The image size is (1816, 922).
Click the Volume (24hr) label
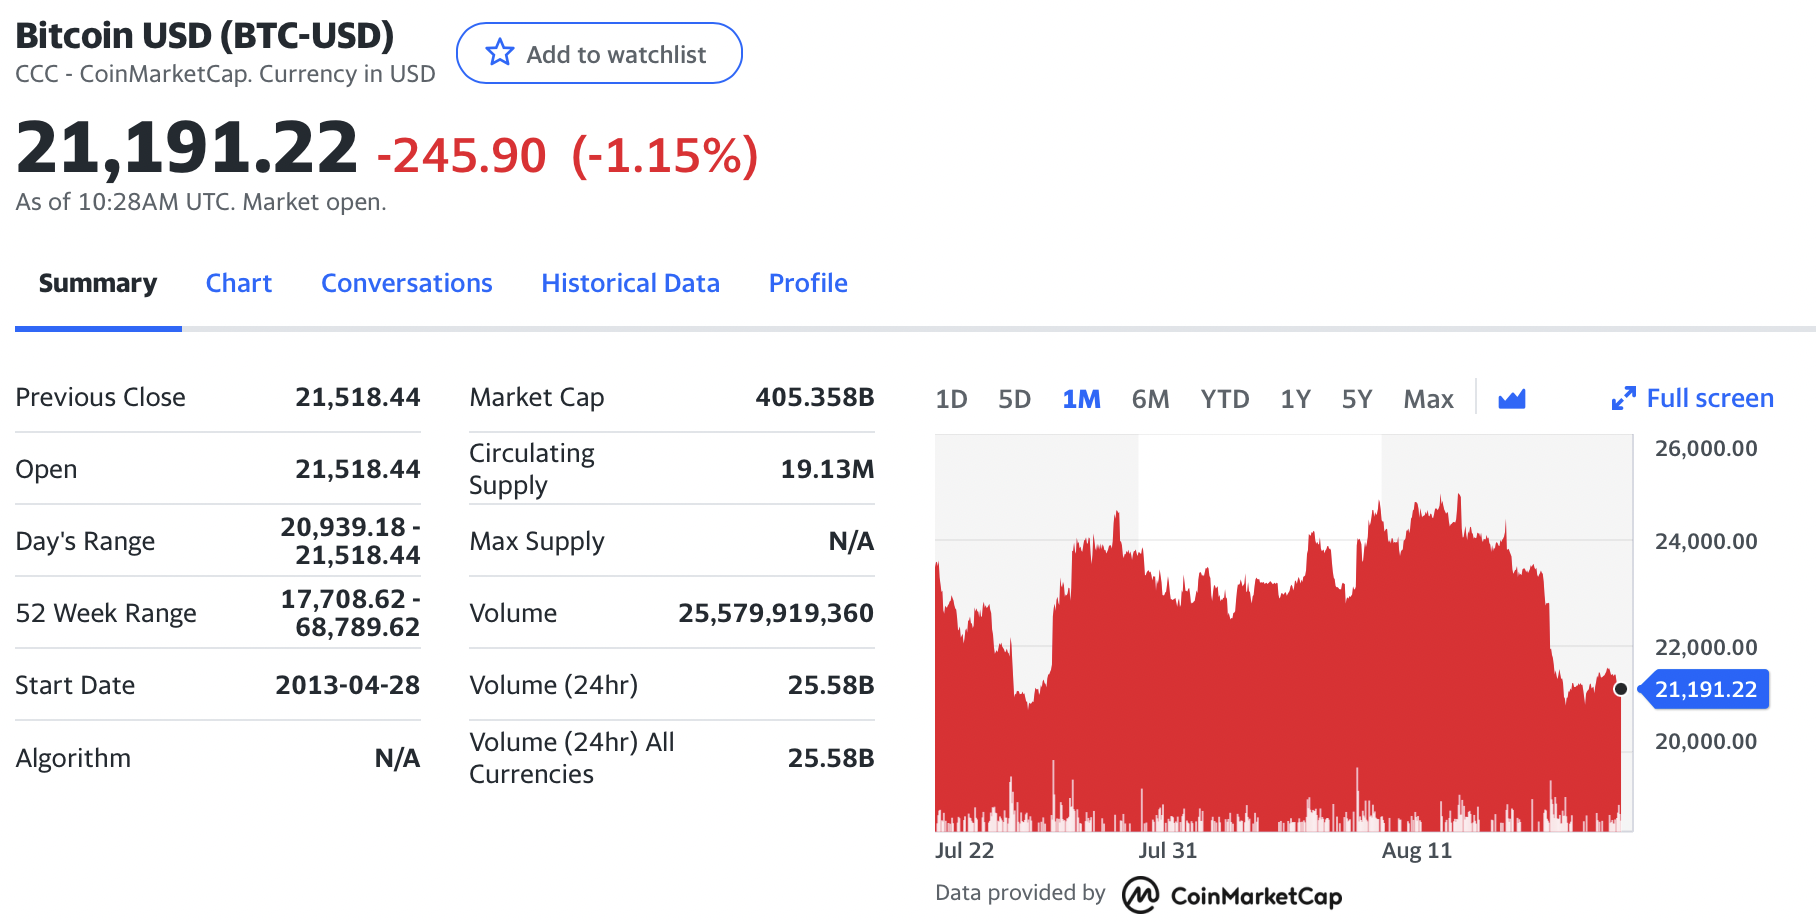coord(553,685)
